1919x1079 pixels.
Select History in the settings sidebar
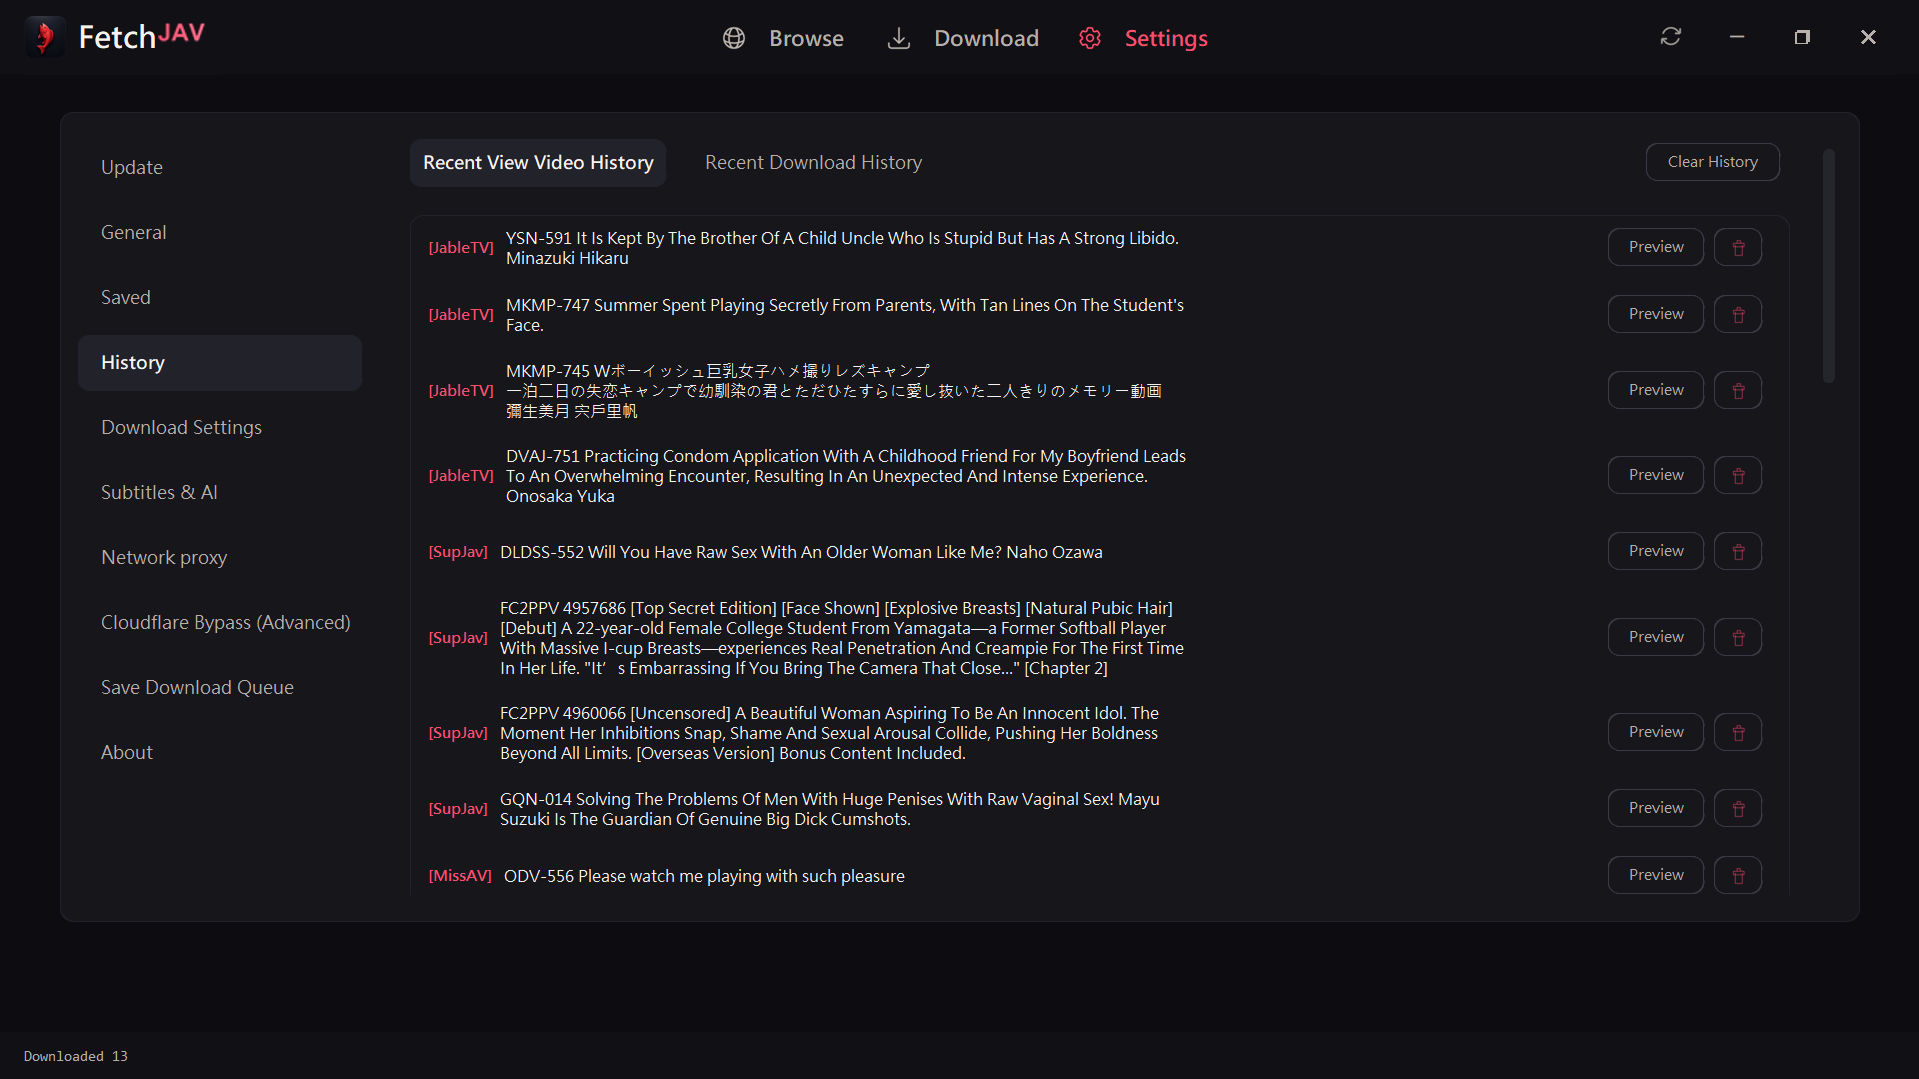tap(220, 362)
